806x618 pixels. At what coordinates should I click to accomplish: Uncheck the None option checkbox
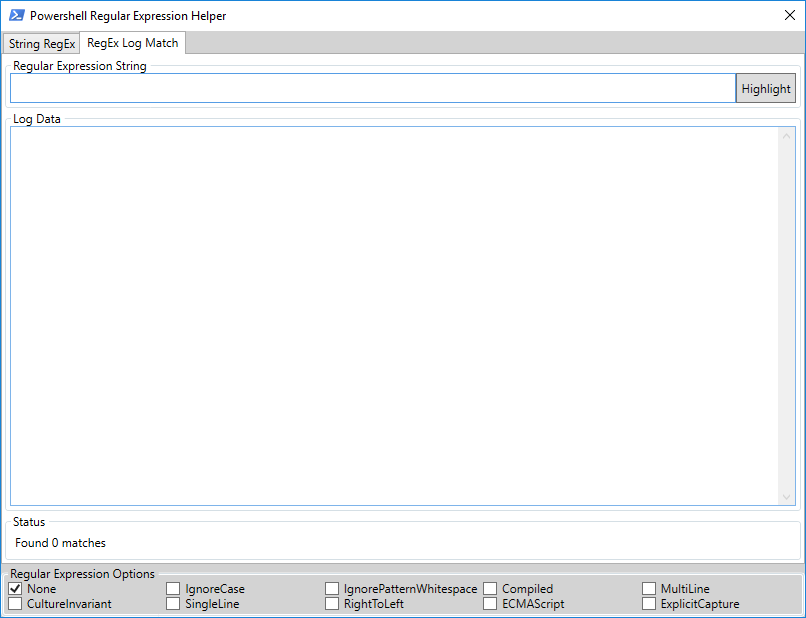15,589
